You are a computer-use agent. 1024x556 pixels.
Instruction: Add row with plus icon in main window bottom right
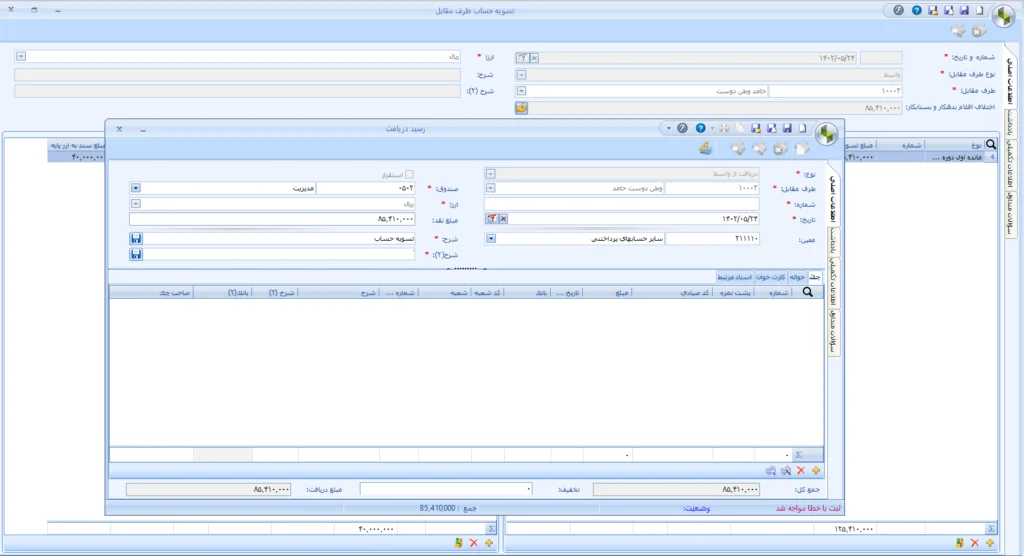(x=990, y=543)
